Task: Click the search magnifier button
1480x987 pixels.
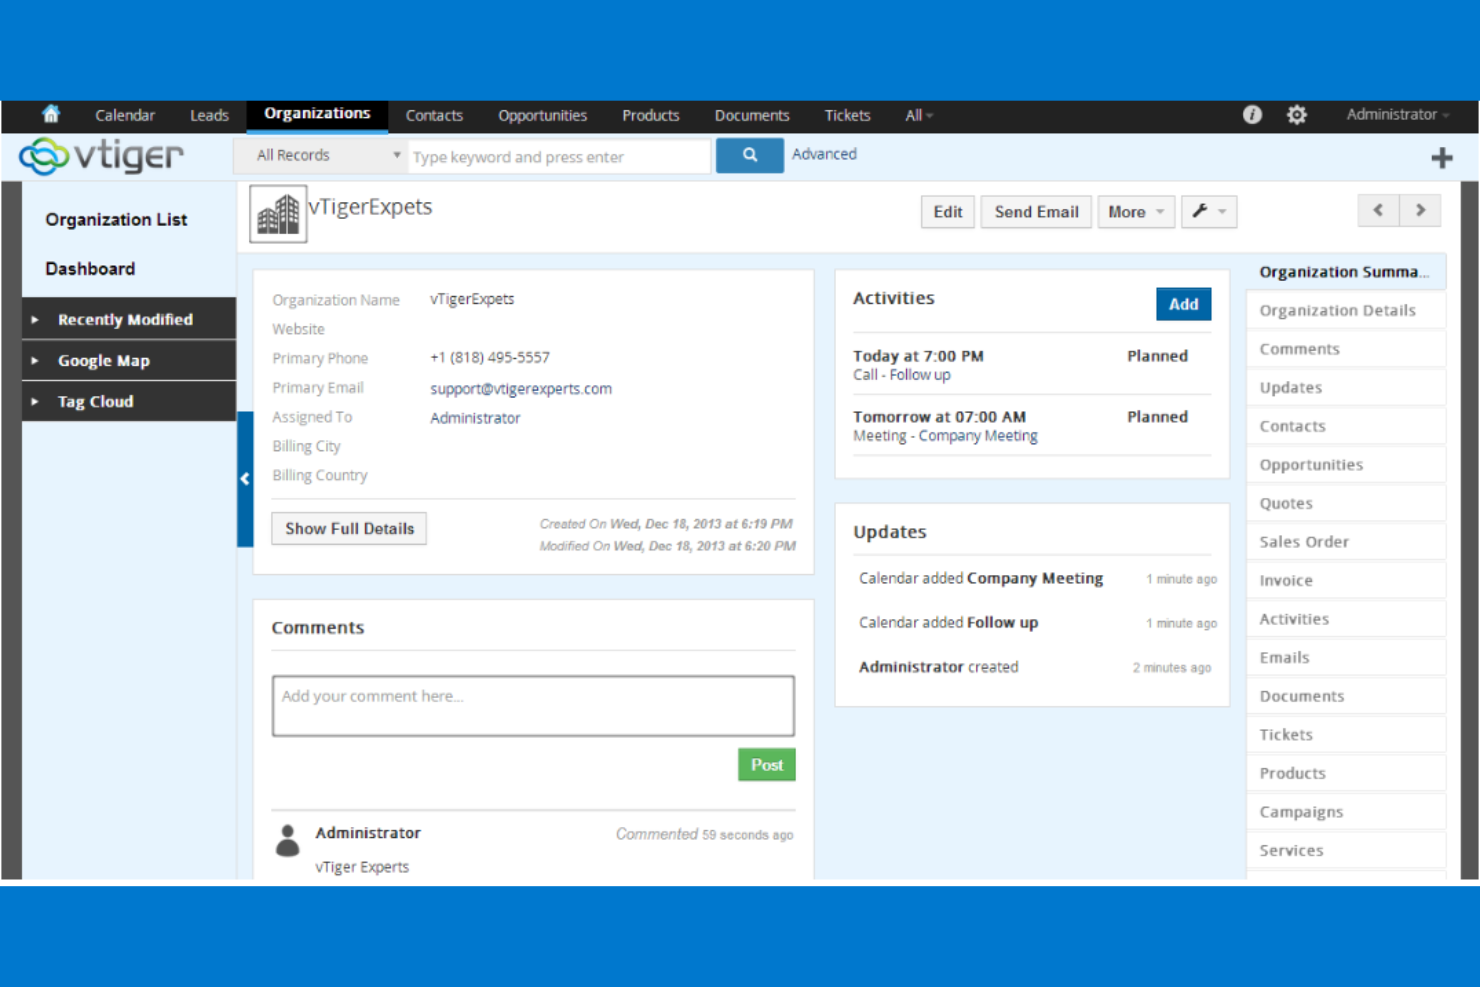Action: [x=750, y=156]
